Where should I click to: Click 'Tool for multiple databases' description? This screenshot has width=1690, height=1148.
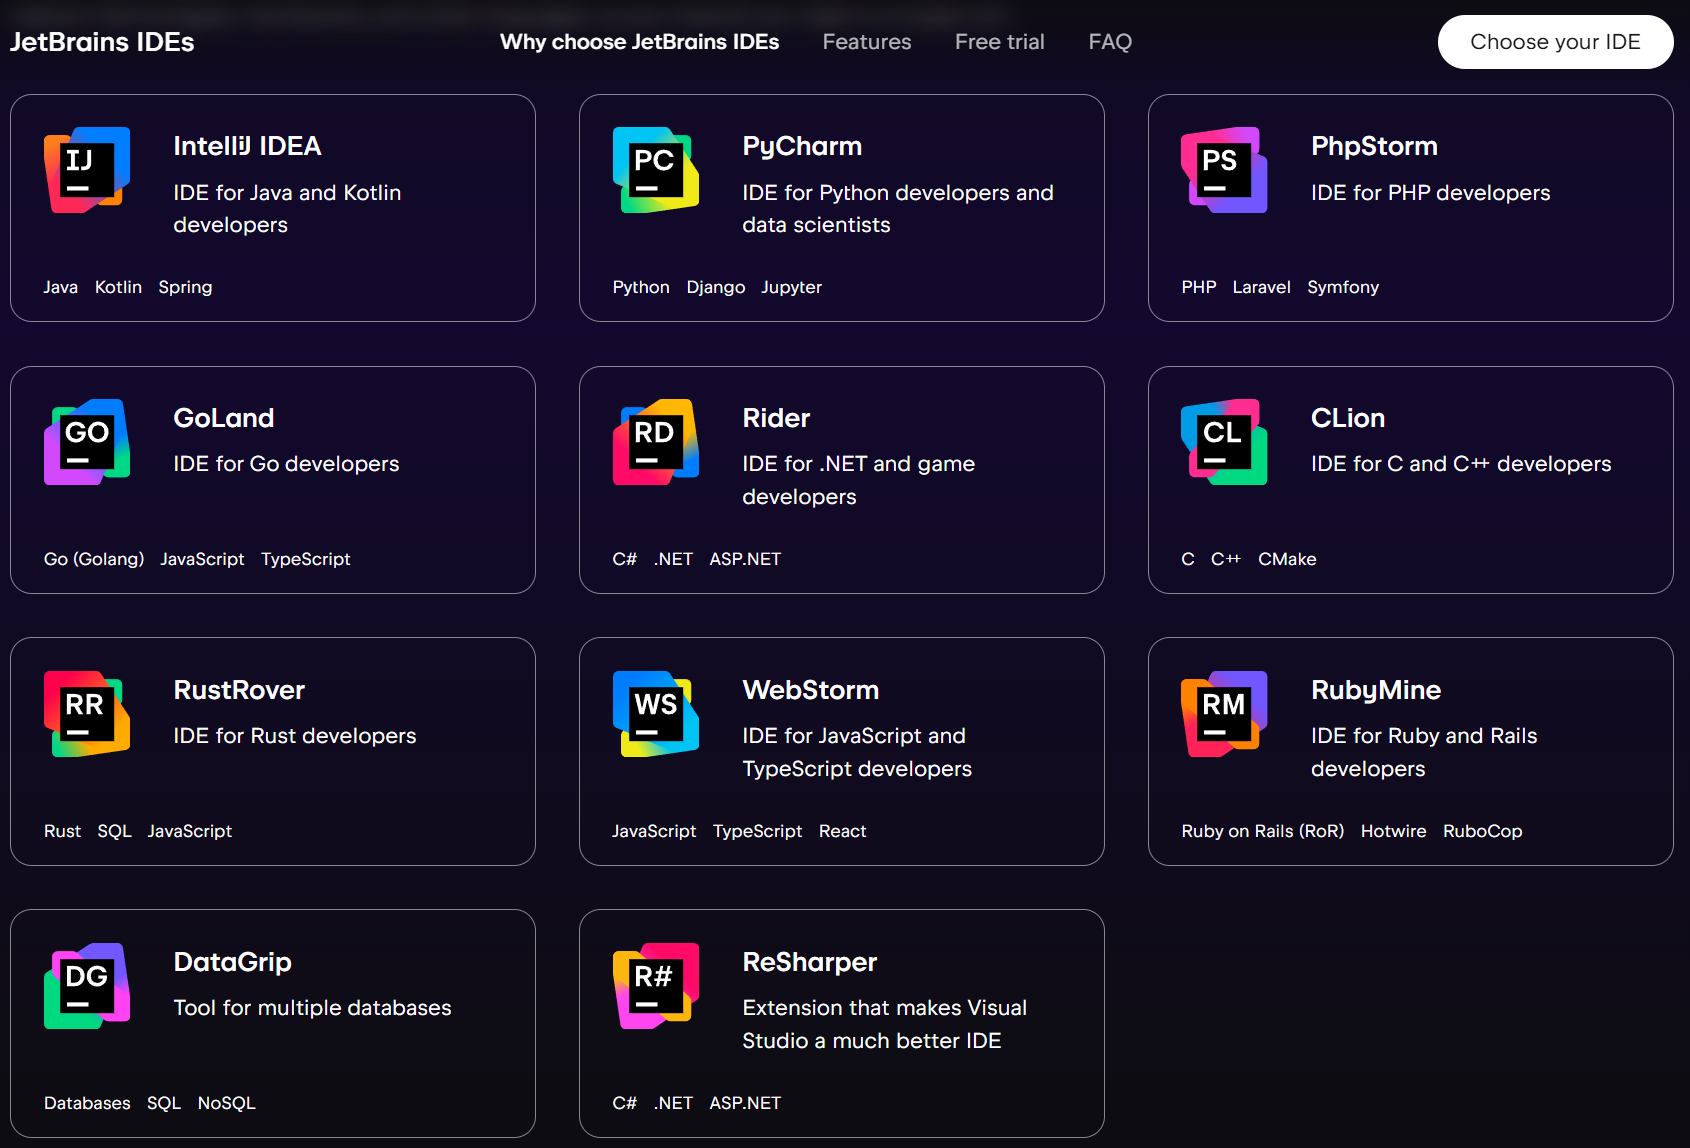point(312,1008)
